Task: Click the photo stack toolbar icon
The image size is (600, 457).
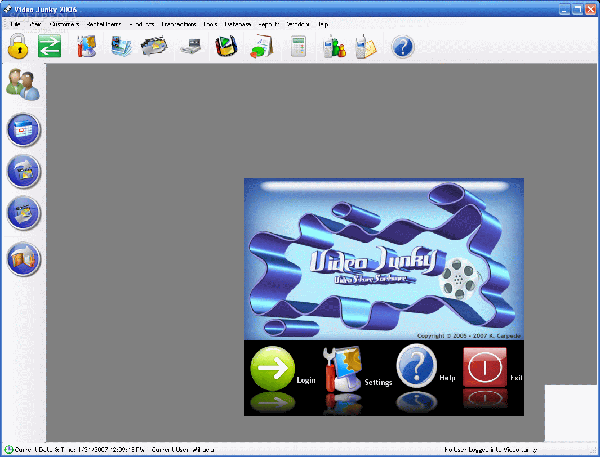Action: [121, 46]
